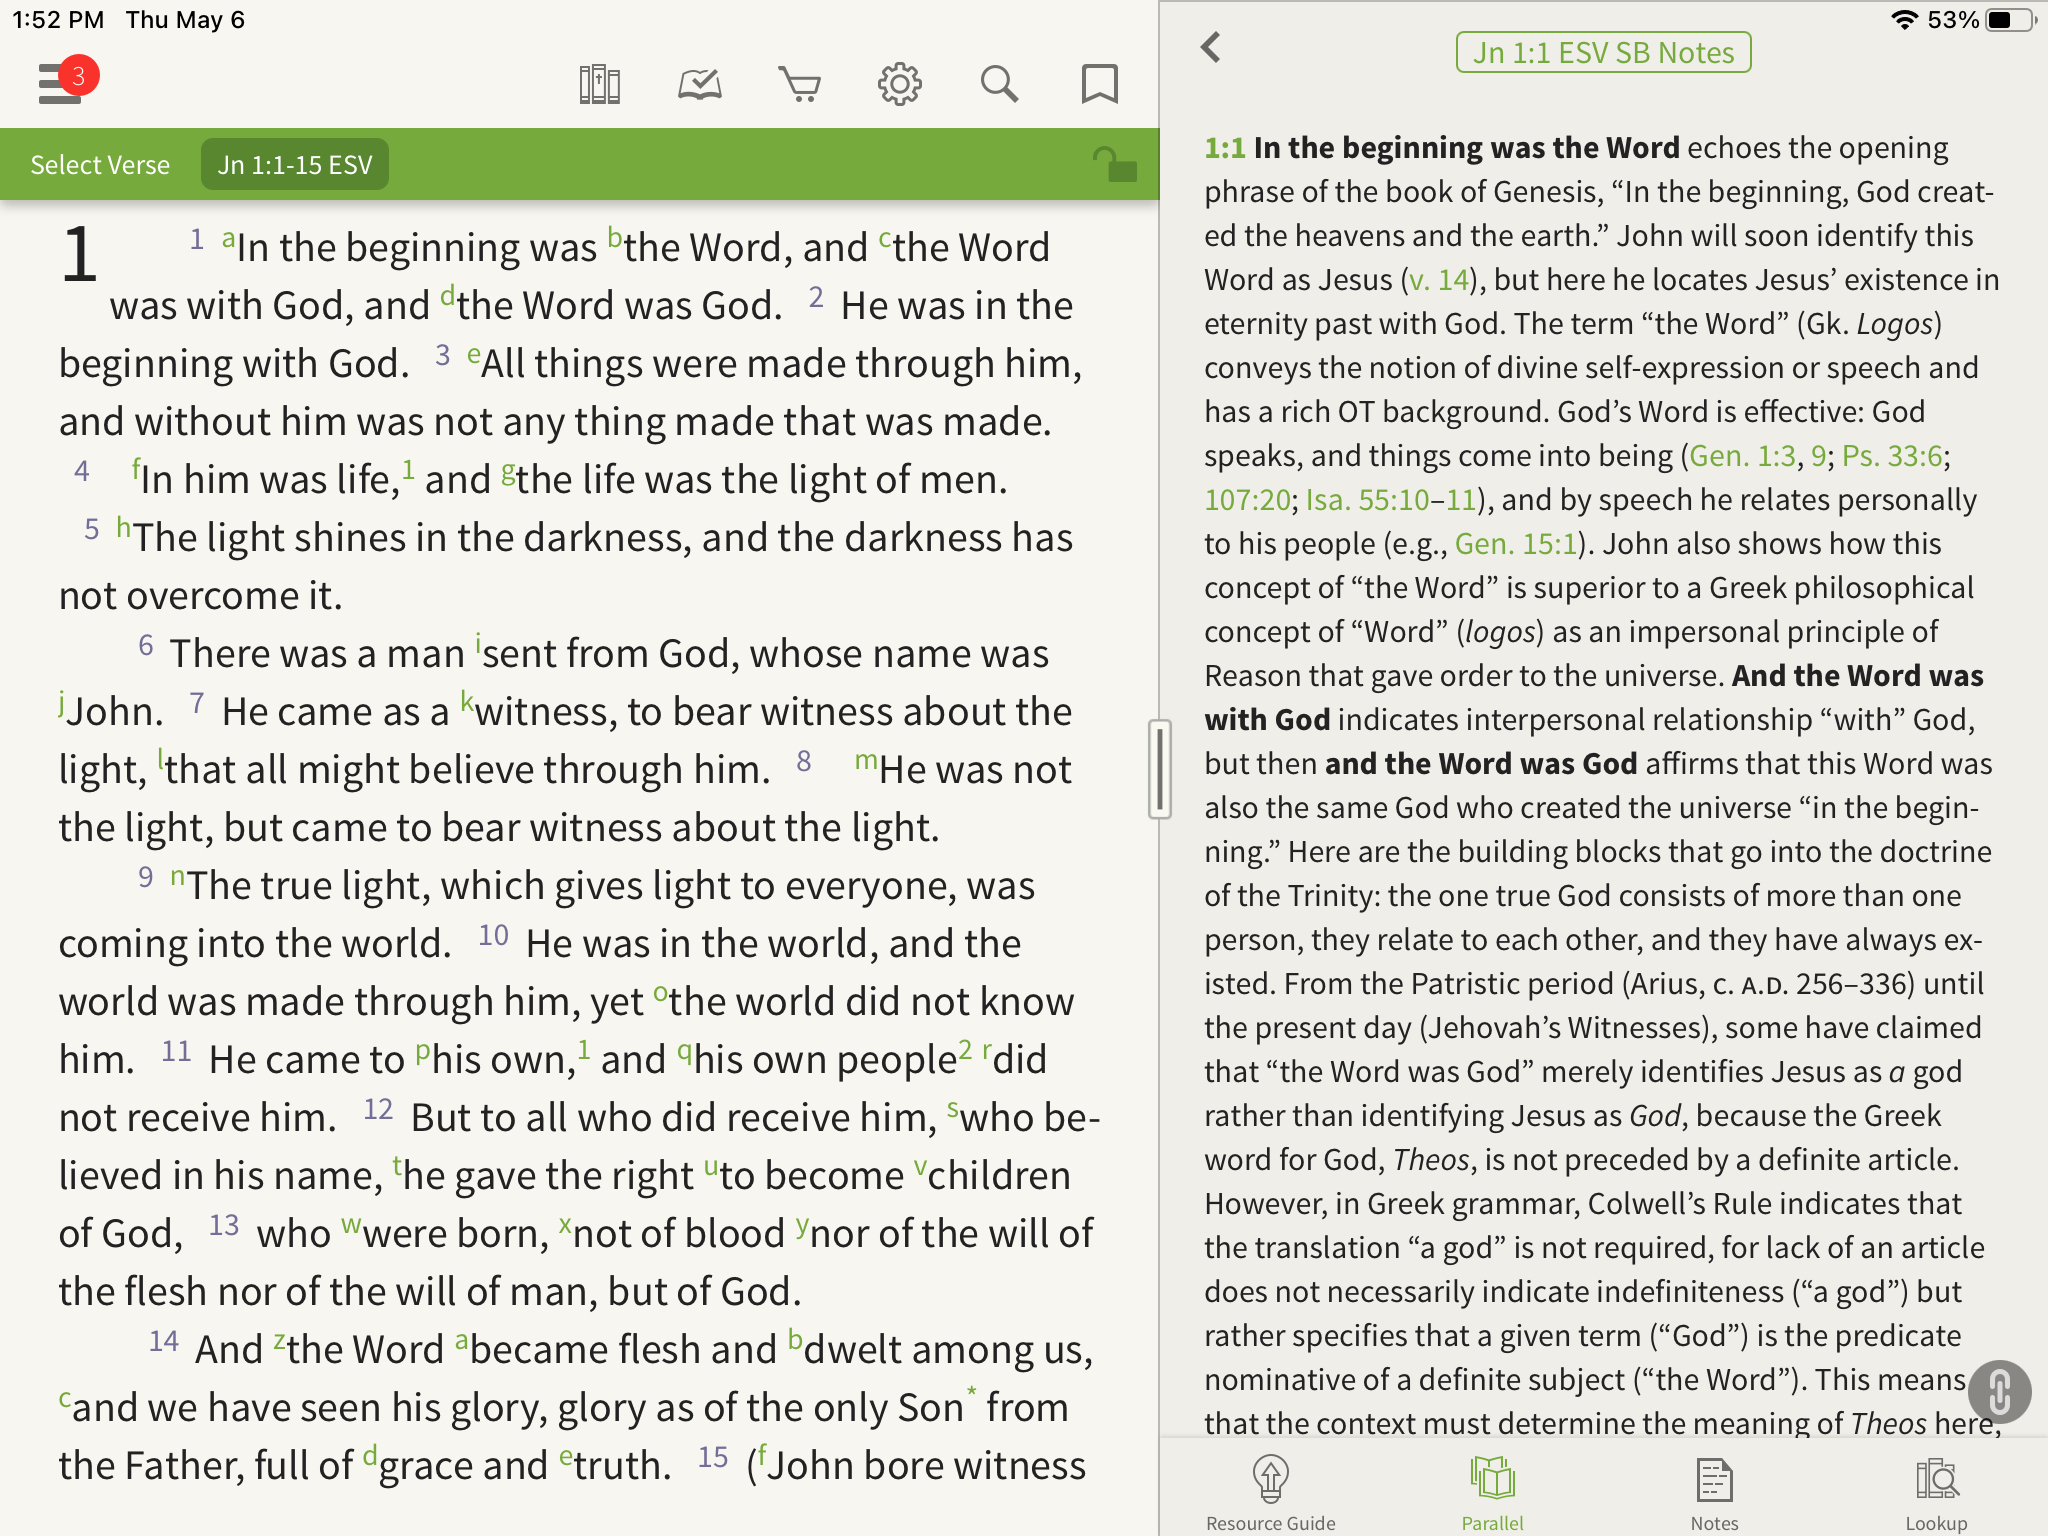Image resolution: width=2048 pixels, height=1536 pixels.
Task: Tap the search magnifier icon
Action: pyautogui.click(x=999, y=85)
